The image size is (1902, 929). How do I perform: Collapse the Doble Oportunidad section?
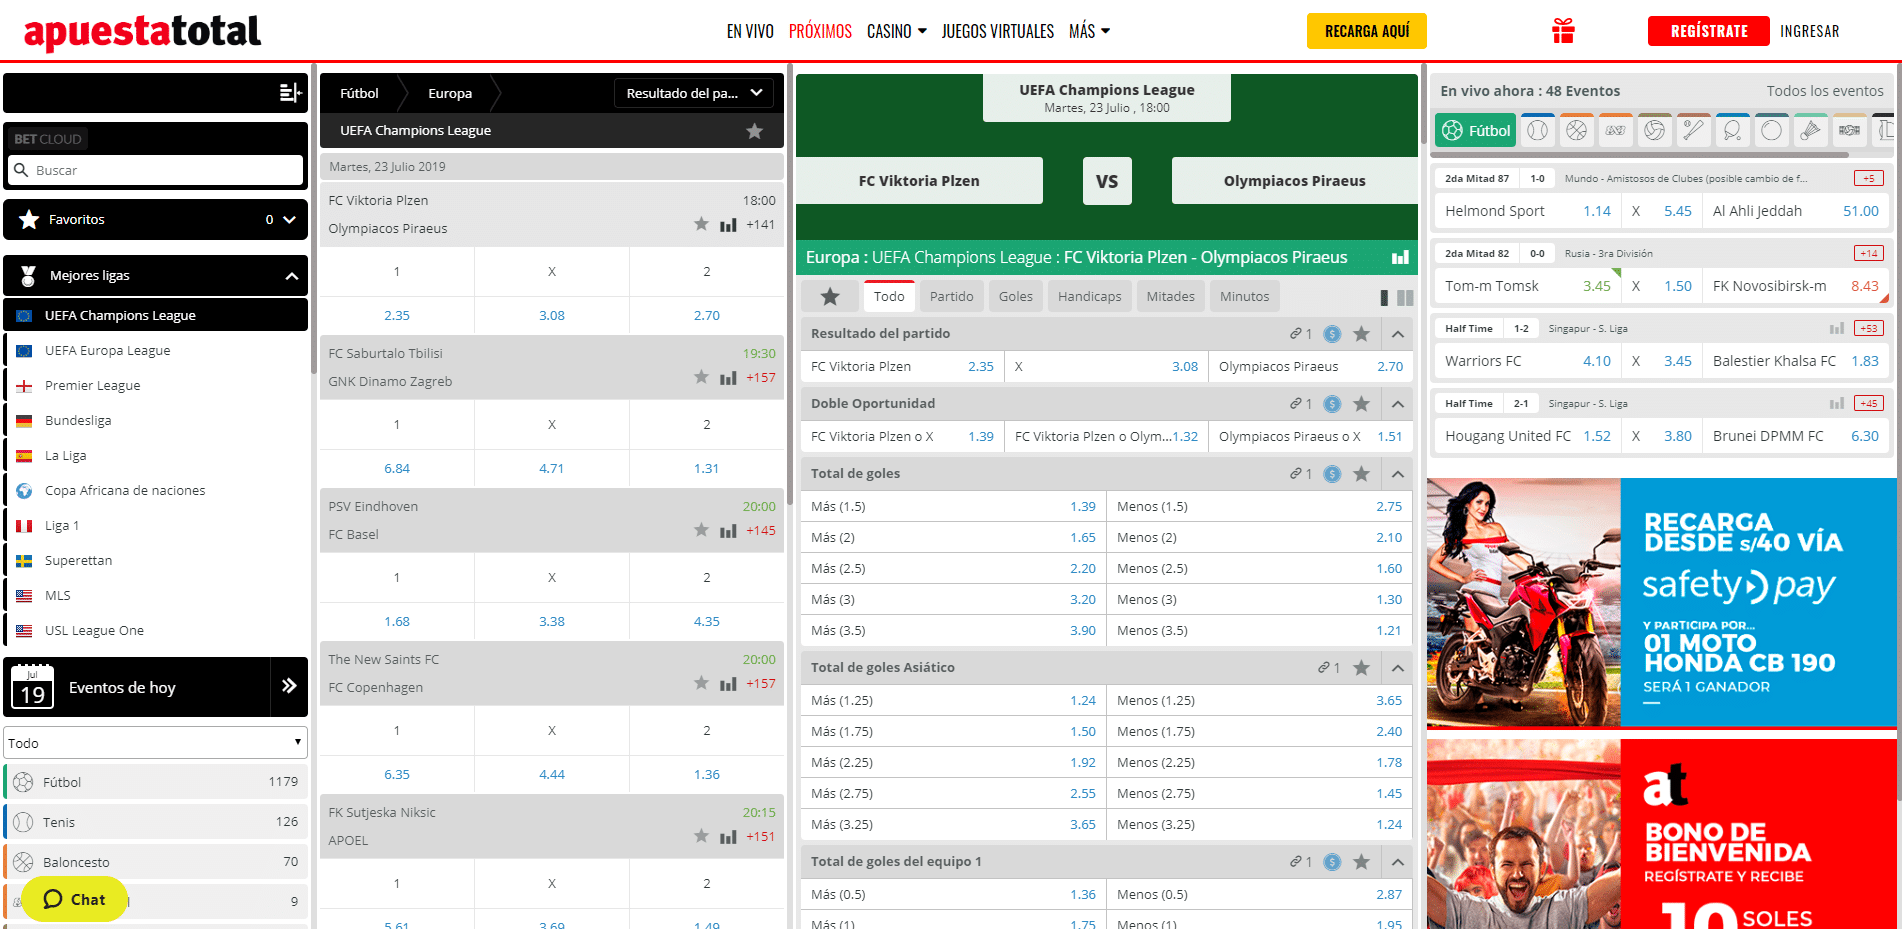point(1397,404)
